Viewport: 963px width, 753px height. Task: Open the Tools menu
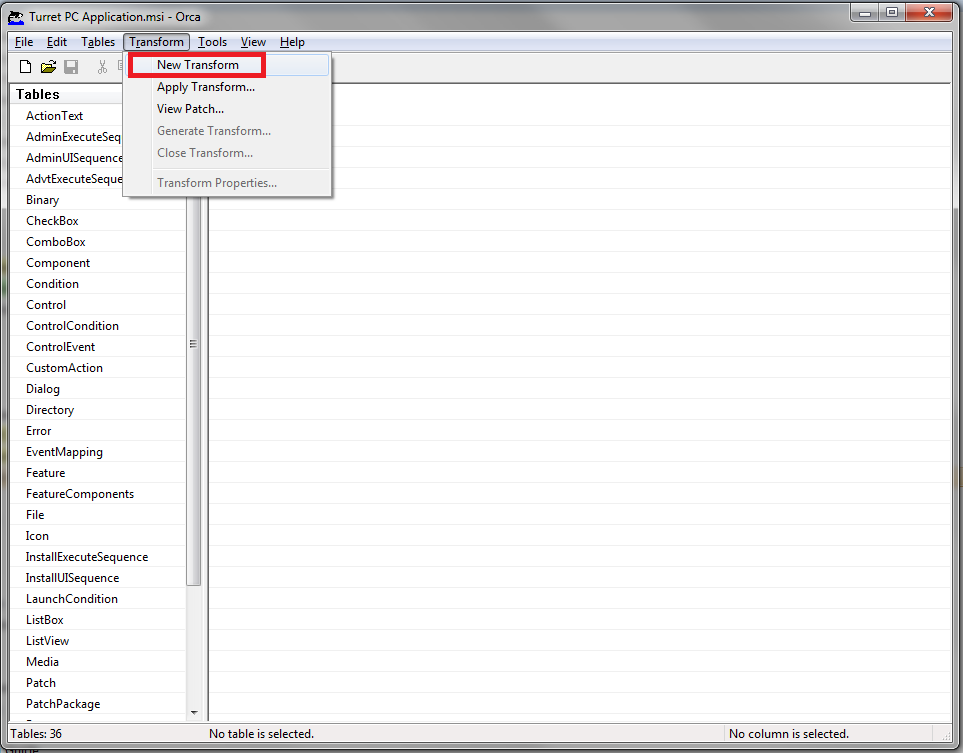[x=212, y=42]
